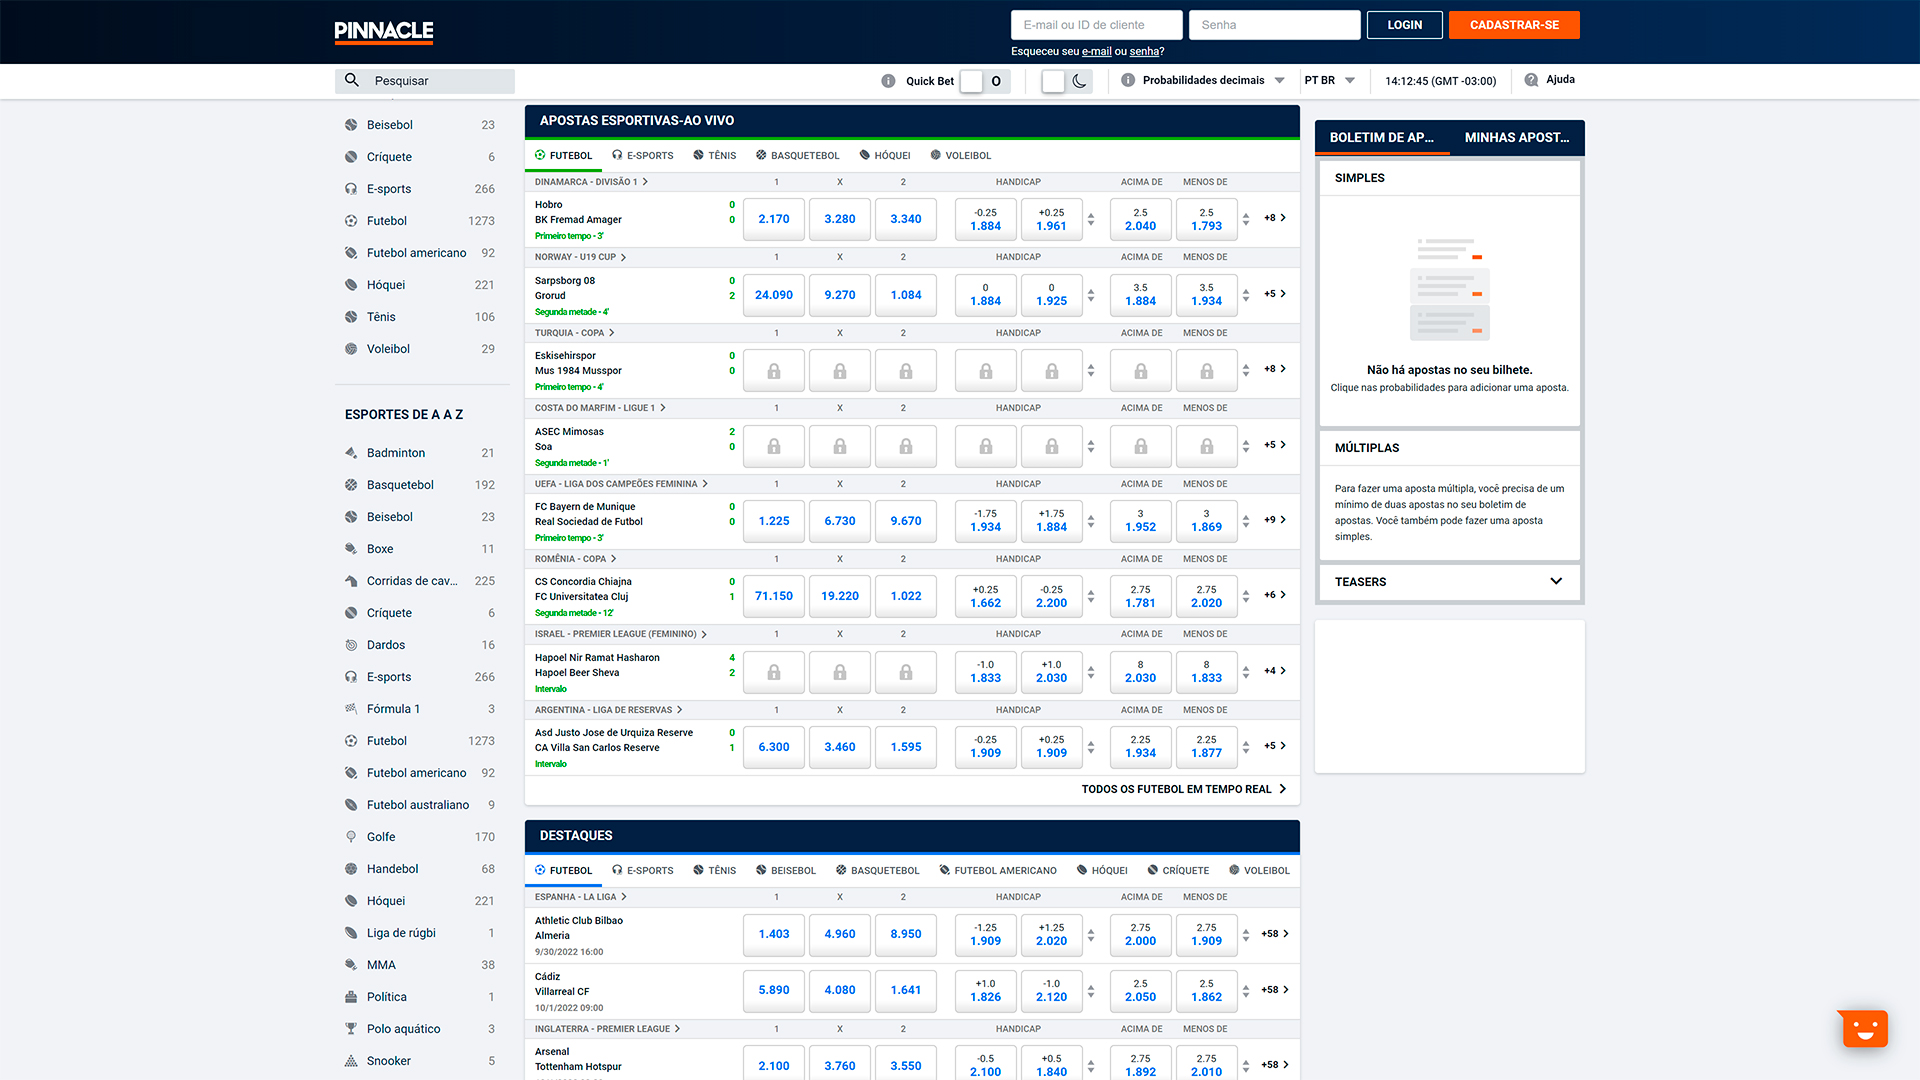This screenshot has width=1920, height=1080.
Task: Click the Polo aquático trophy icon
Action: [x=351, y=1029]
